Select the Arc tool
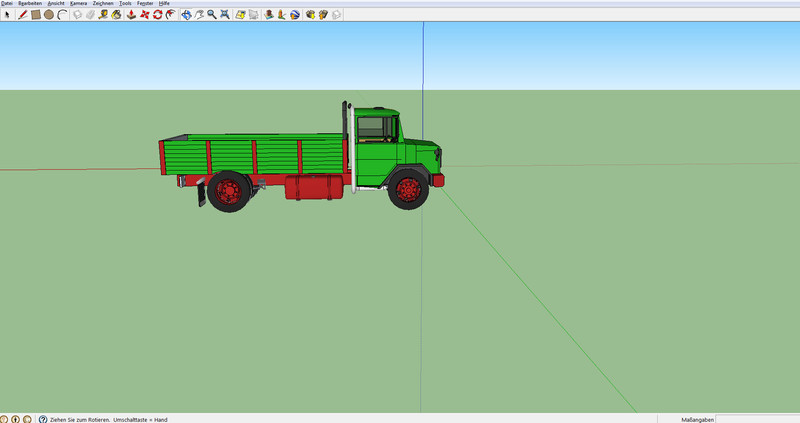This screenshot has width=800, height=423. [62, 15]
